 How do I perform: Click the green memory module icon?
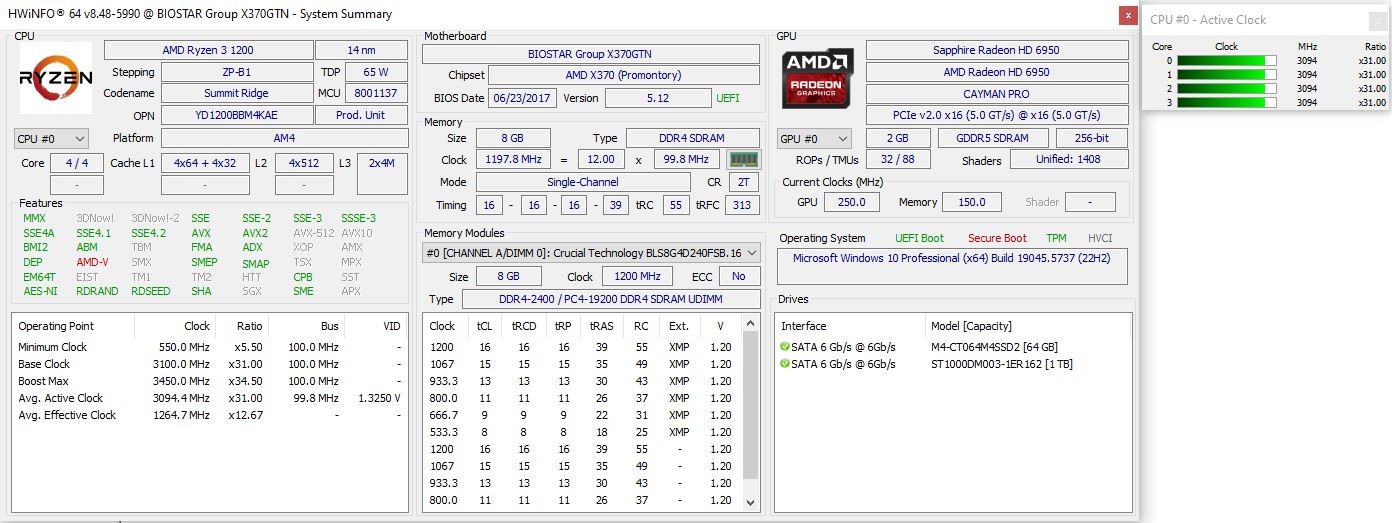coord(742,159)
